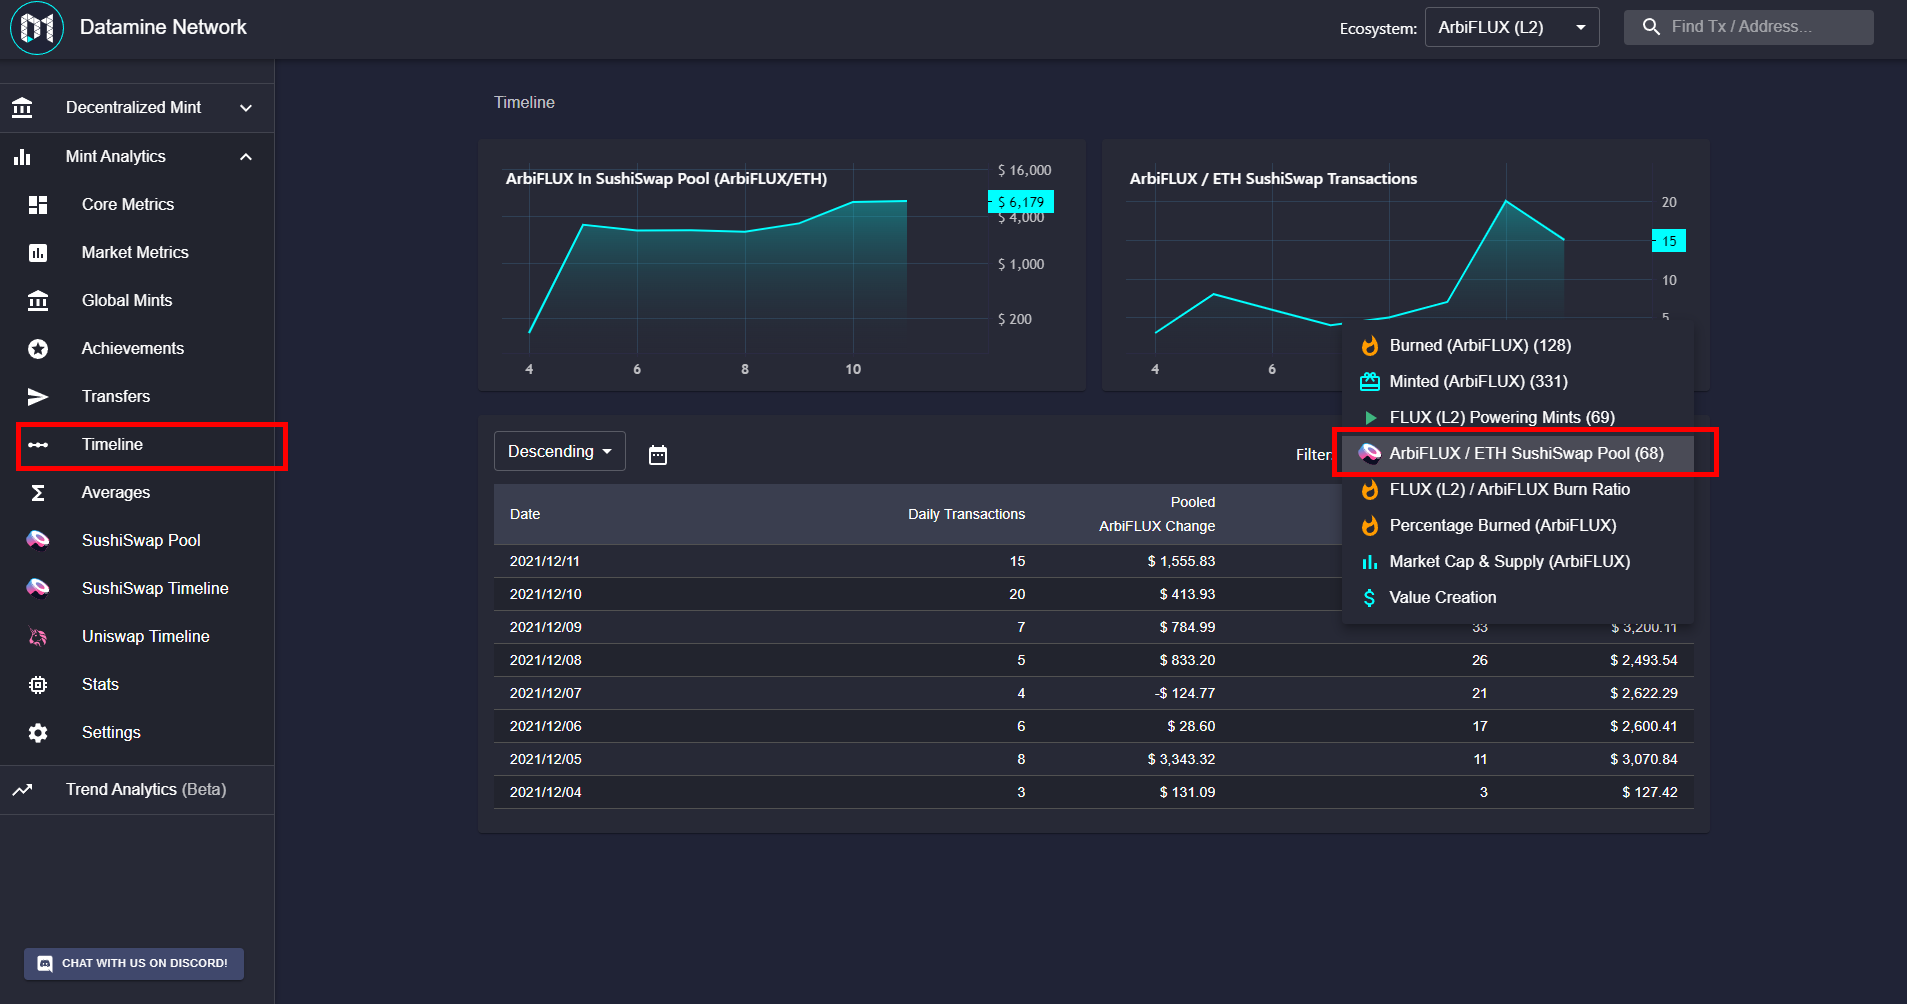Expand the Decentralized Mint chevron

pyautogui.click(x=246, y=108)
